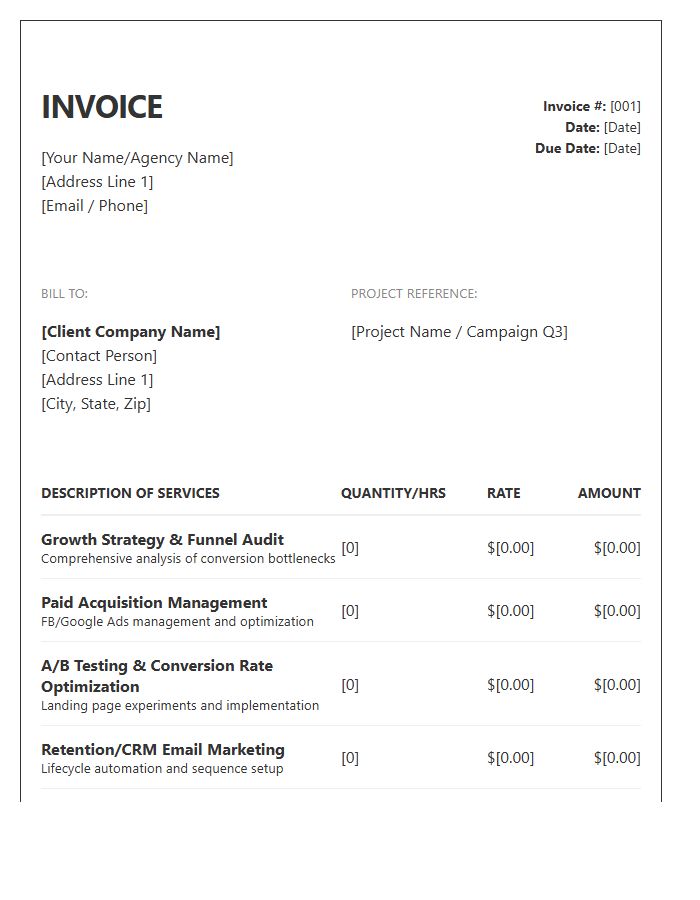Click the [Address Line 1] under Contact Person
This screenshot has height=900, width=700.
[97, 380]
